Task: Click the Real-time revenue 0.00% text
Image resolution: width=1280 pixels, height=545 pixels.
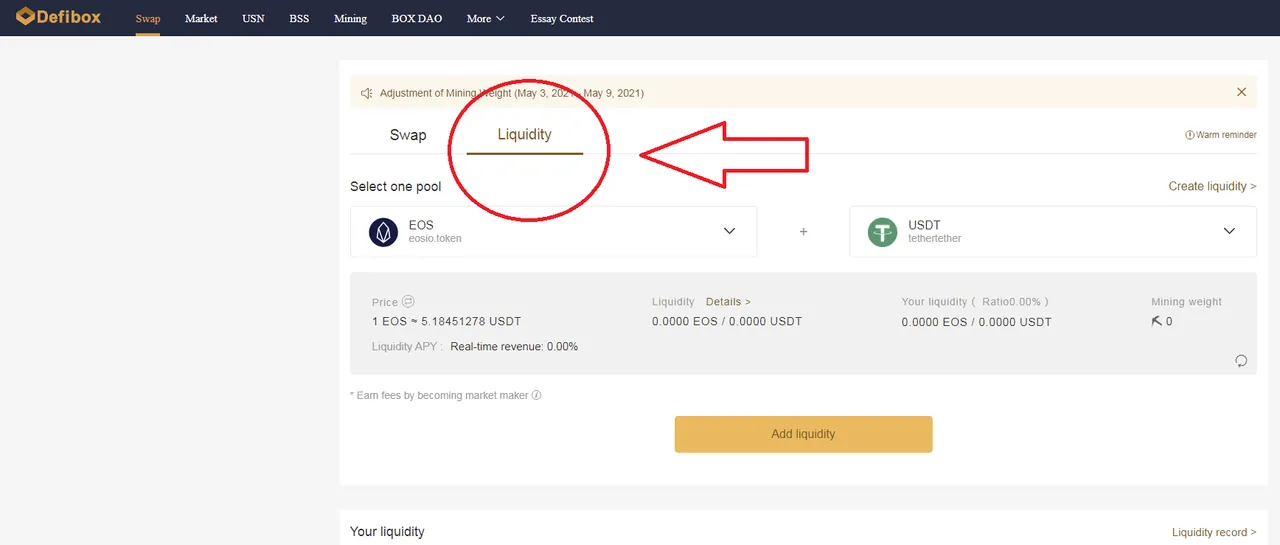Action: (514, 347)
